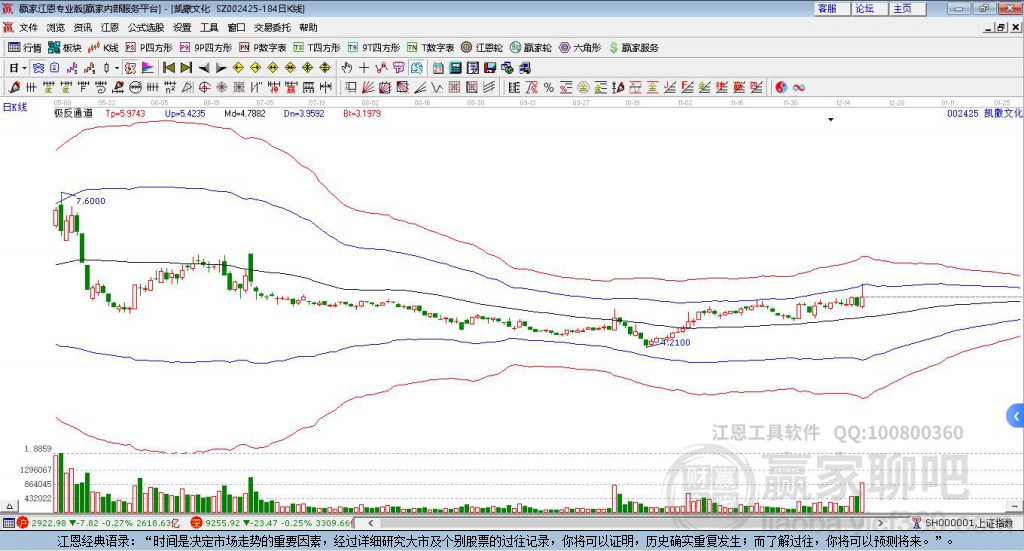Select the circular target tool icon
1024x551 pixels.
[x=204, y=87]
